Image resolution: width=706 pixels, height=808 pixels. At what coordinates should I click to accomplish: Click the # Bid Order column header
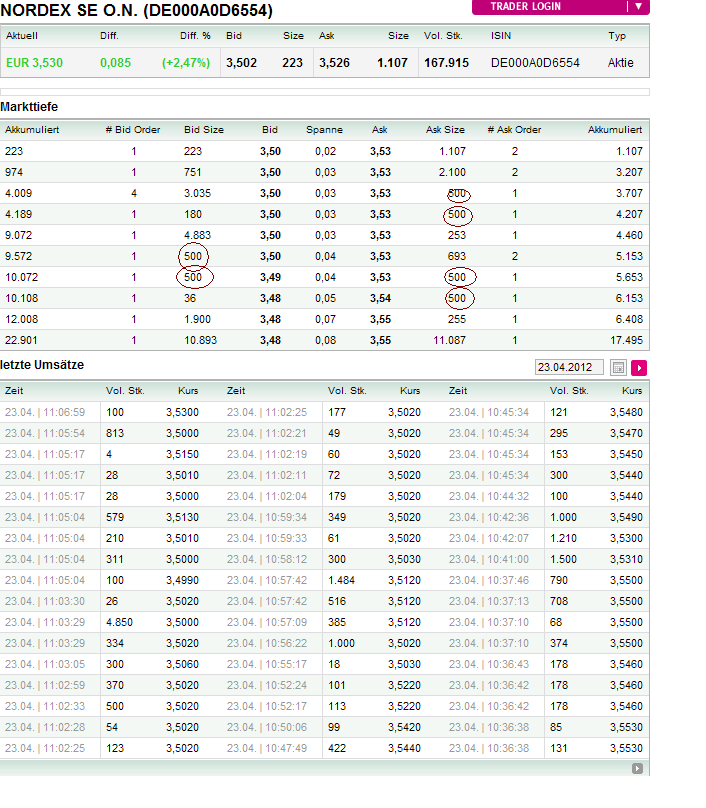coord(132,130)
